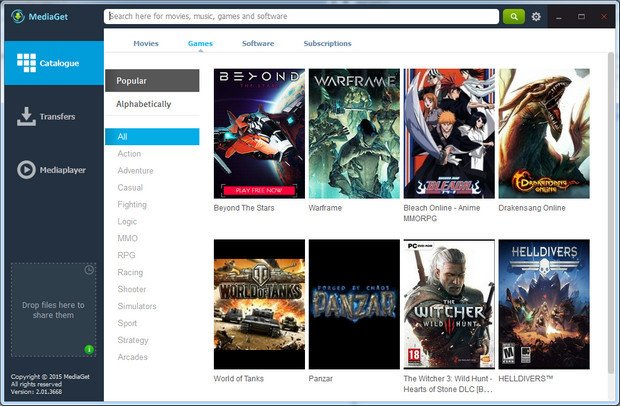This screenshot has height=406, width=620.
Task: Filter games by Adventure genre
Action: (x=135, y=170)
